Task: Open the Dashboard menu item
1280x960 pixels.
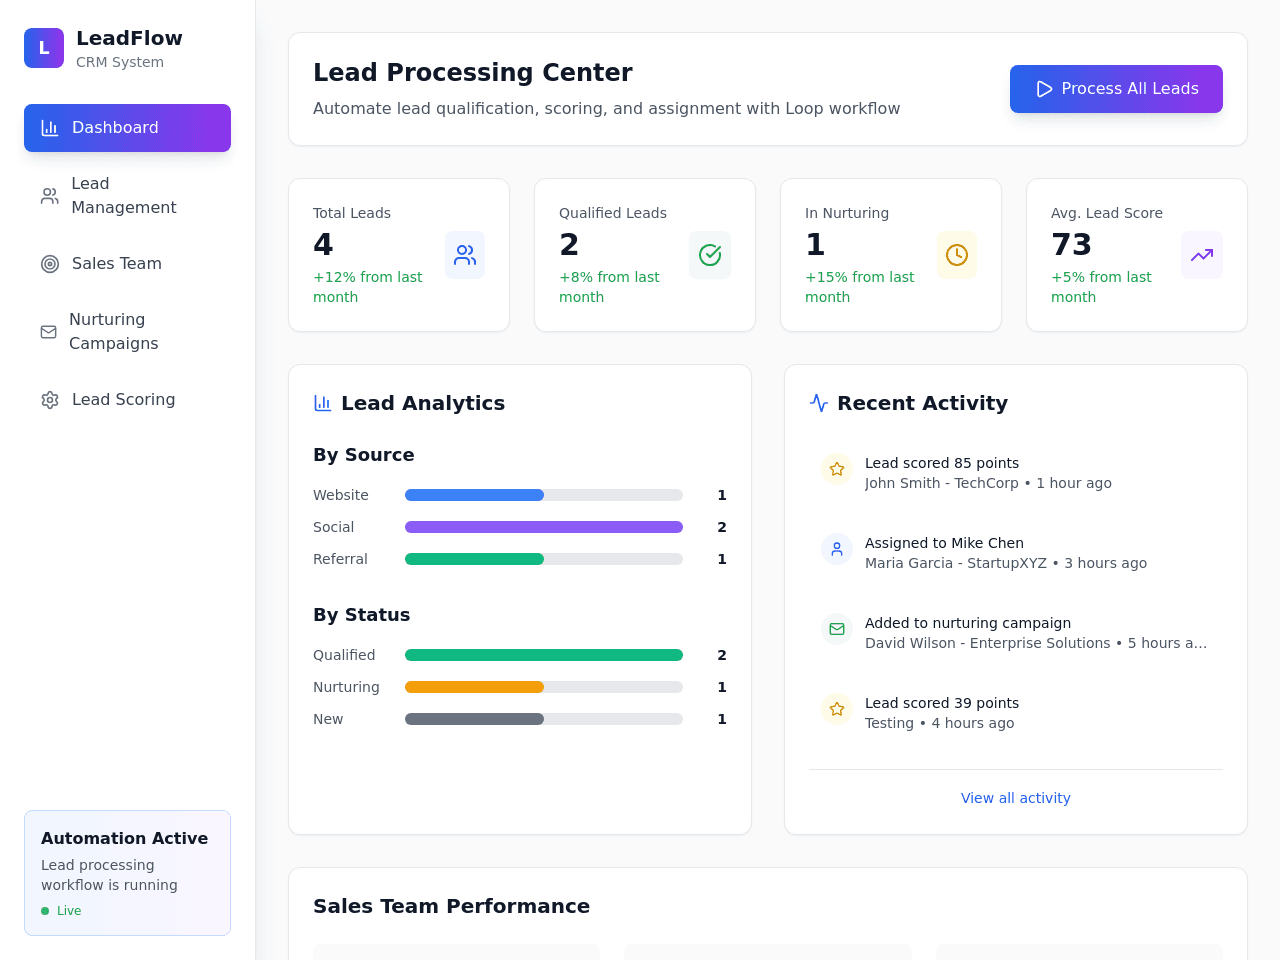Action: pyautogui.click(x=127, y=128)
